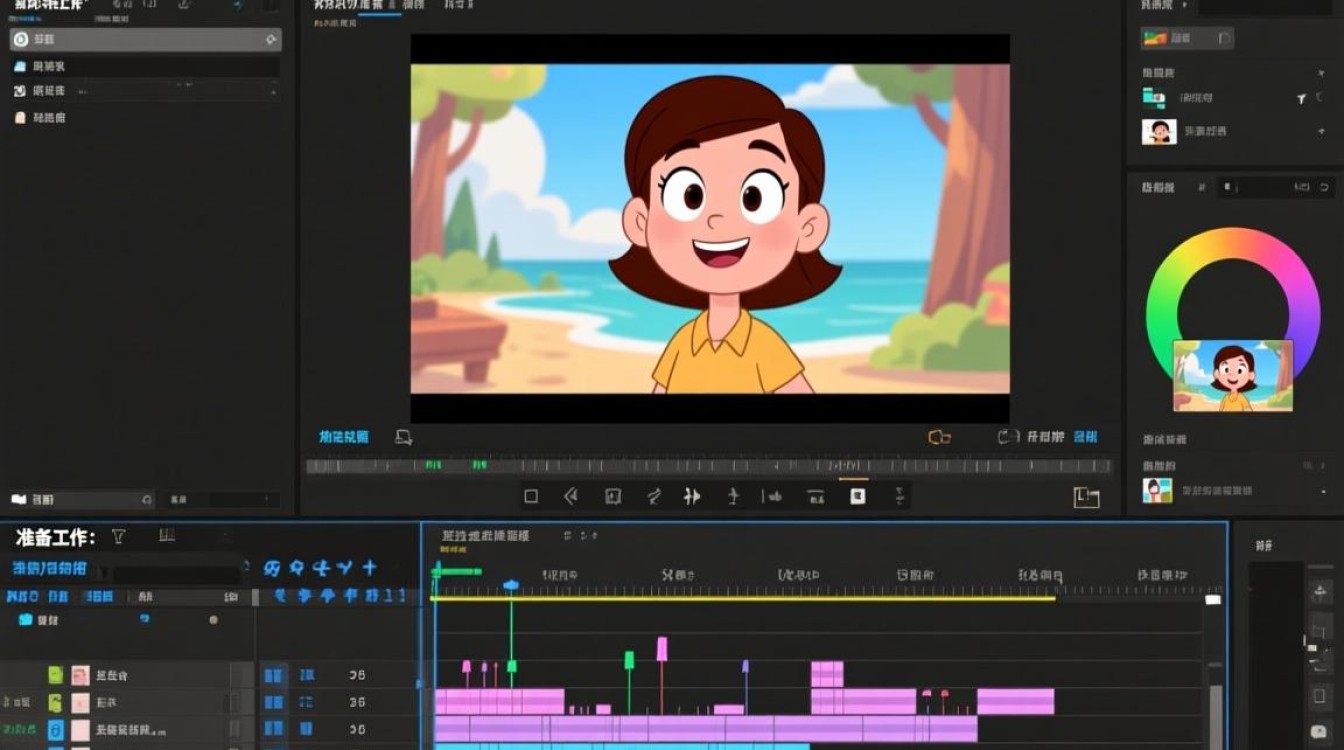The image size is (1344, 750).
Task: Click the white end handle of yellow bar
Action: pos(1213,600)
